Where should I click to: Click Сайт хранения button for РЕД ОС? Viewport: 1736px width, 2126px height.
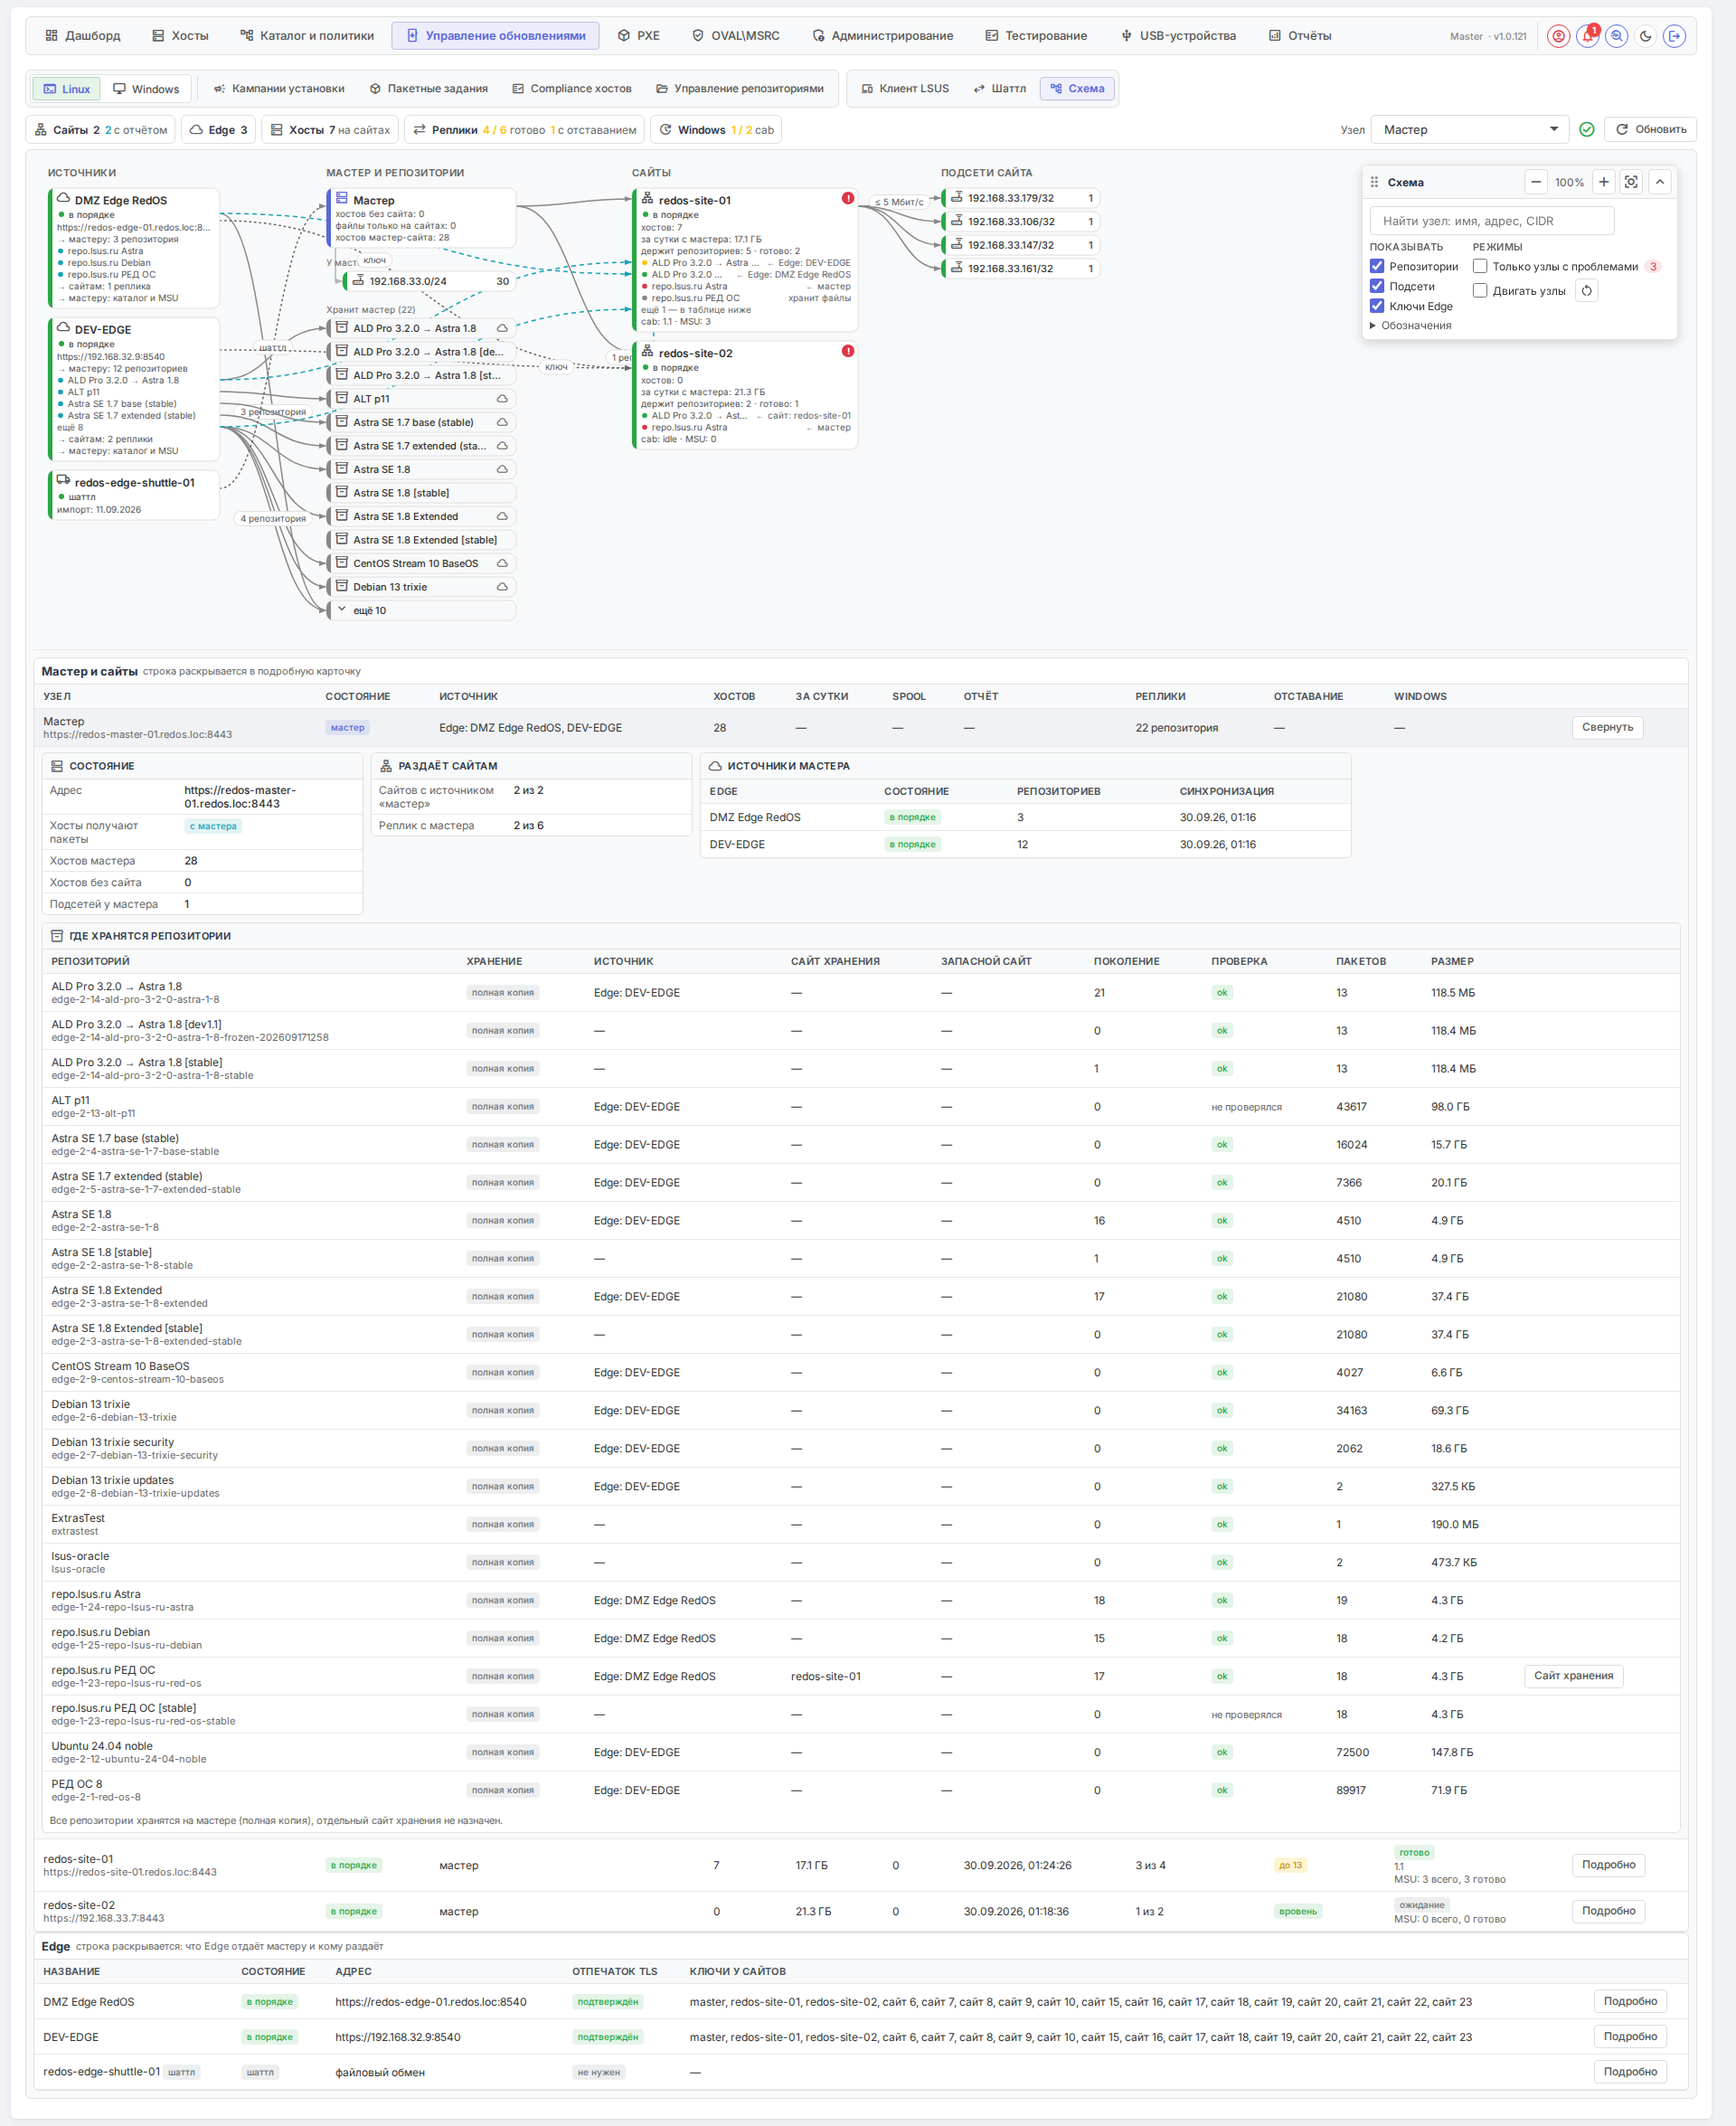tap(1573, 1675)
